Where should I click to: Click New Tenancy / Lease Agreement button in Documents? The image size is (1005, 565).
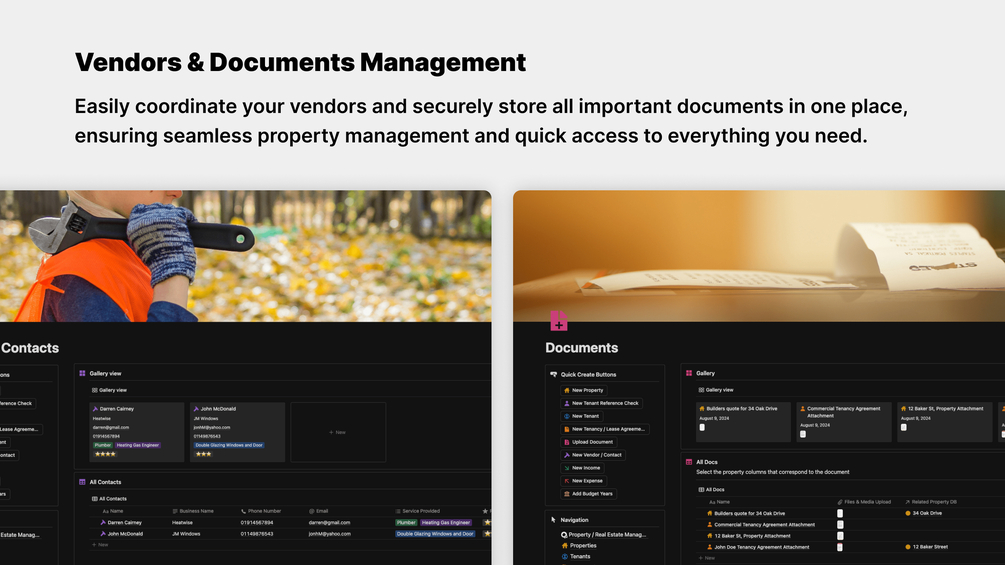point(604,429)
